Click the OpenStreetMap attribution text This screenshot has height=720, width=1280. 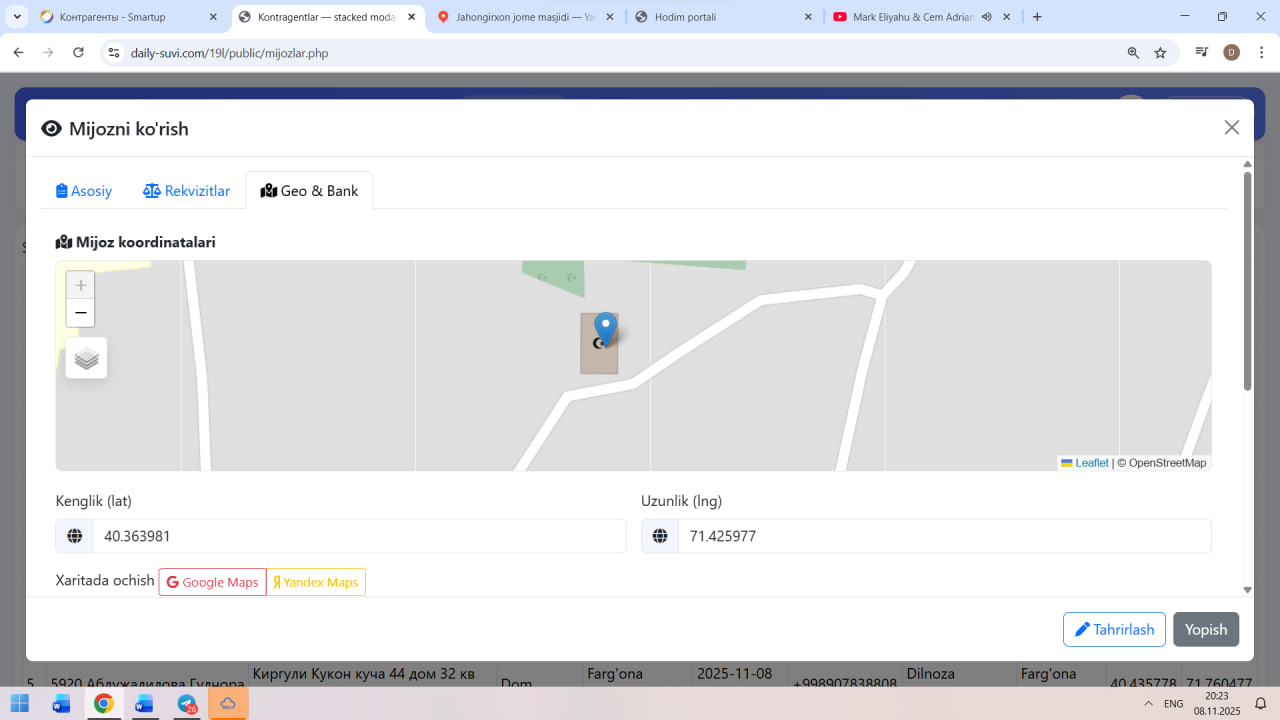[1168, 463]
